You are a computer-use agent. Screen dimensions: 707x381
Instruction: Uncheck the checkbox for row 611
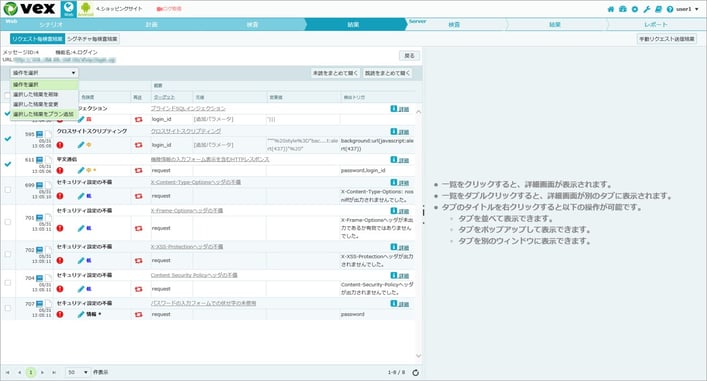click(8, 164)
